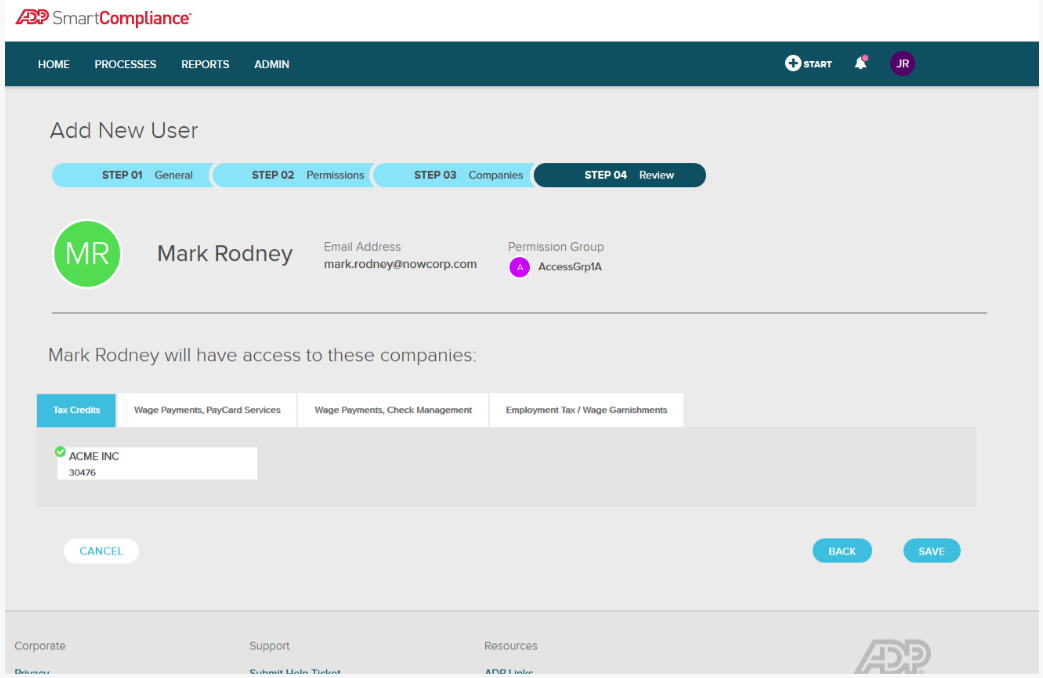Screen dimensions: 1043x678
Task: Toggle the green check on ACME INC
Action: [x=60, y=452]
